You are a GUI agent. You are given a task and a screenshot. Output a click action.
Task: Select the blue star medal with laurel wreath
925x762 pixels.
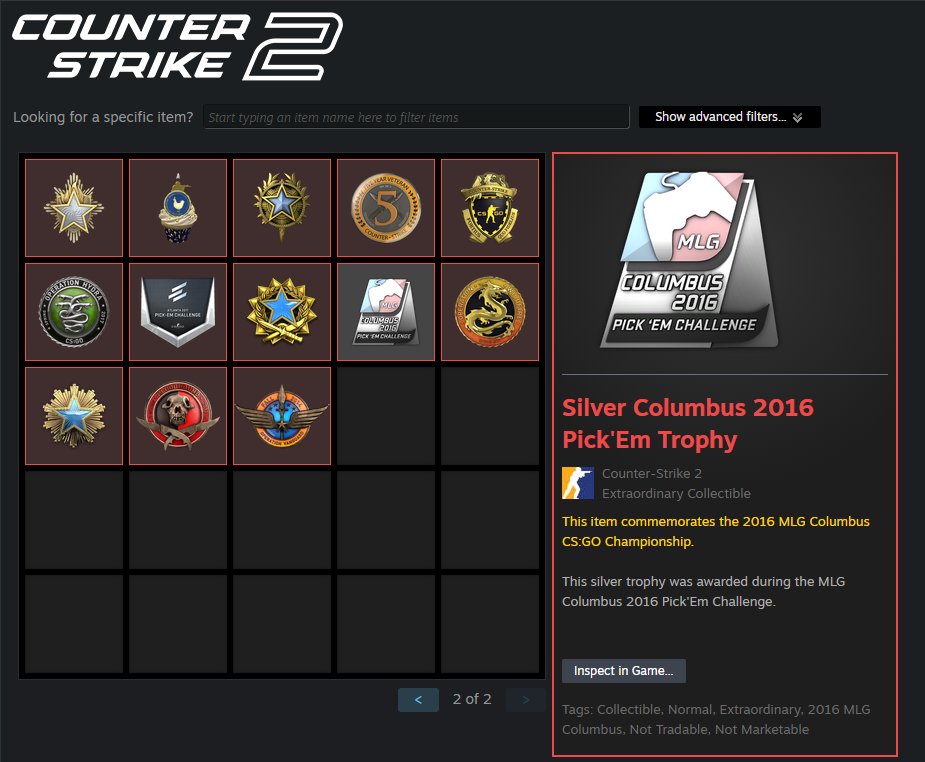coord(282,208)
